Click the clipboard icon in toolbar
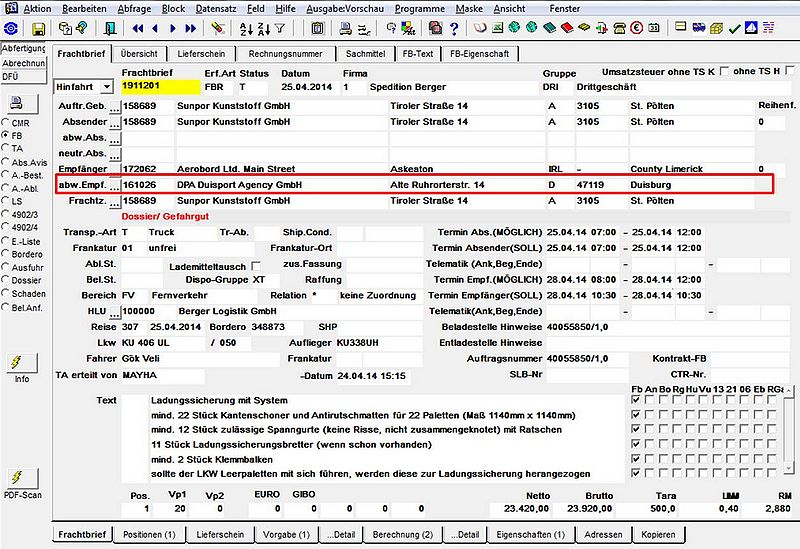The image size is (800, 549). click(317, 29)
